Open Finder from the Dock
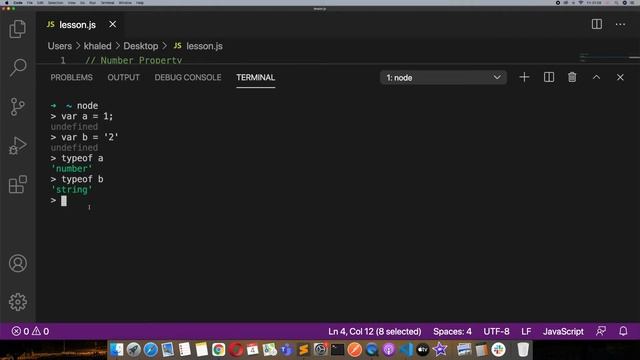This screenshot has height=360, width=640. tap(116, 350)
